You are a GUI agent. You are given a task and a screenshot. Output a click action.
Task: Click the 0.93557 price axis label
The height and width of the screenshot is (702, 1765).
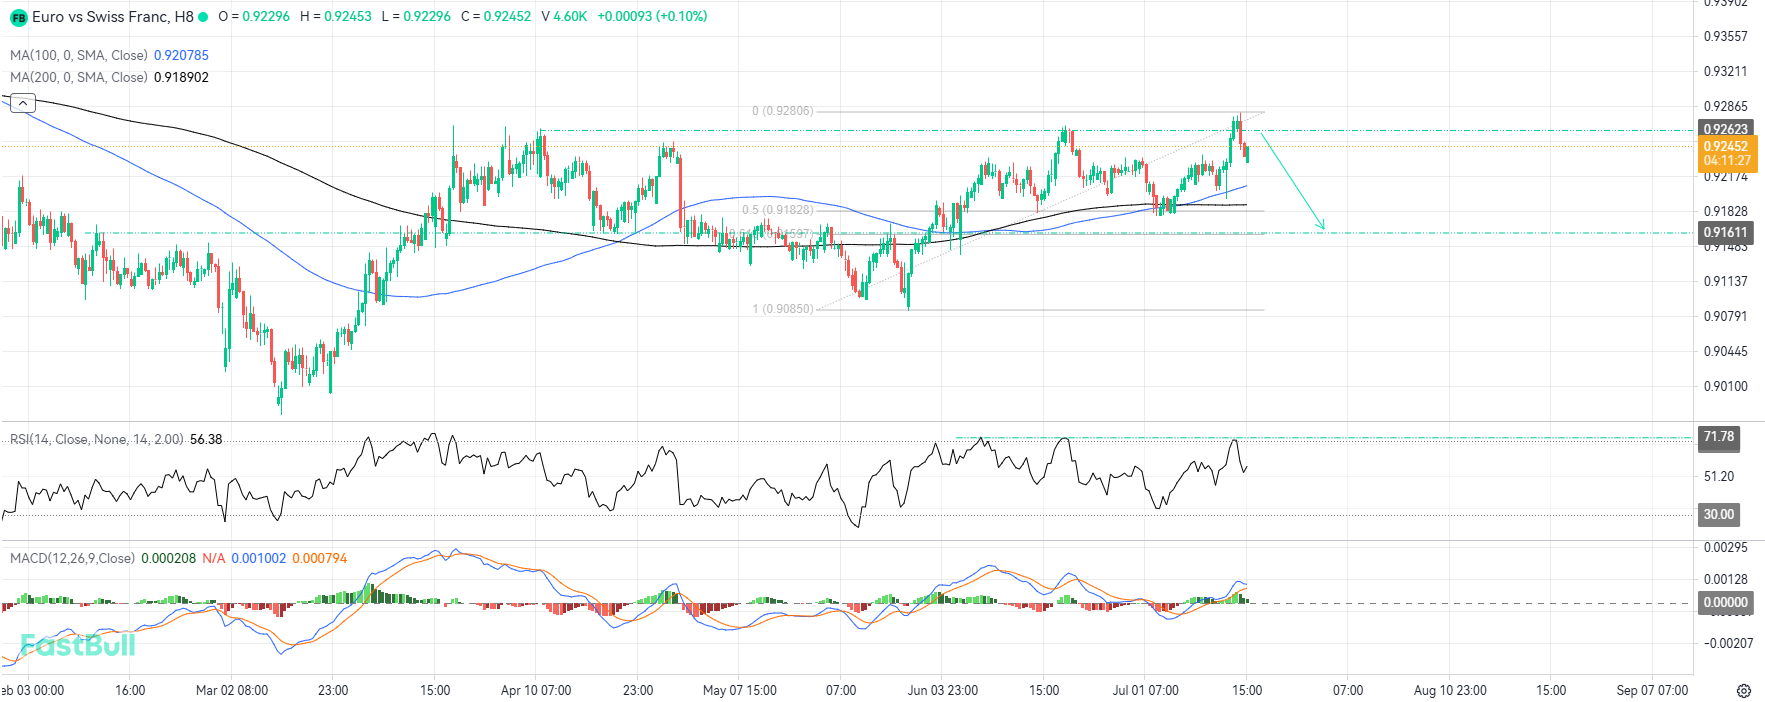point(1726,36)
